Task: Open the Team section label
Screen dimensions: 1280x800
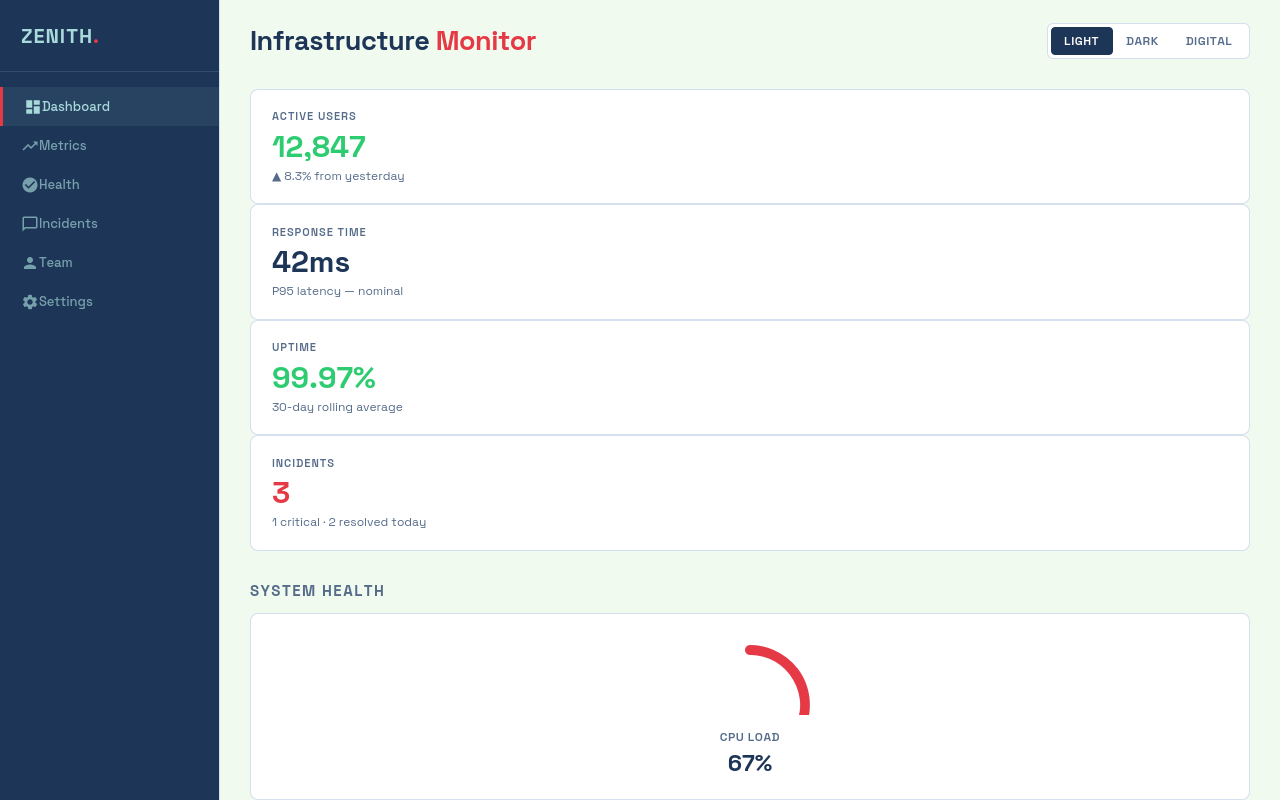Action: [x=56, y=263]
